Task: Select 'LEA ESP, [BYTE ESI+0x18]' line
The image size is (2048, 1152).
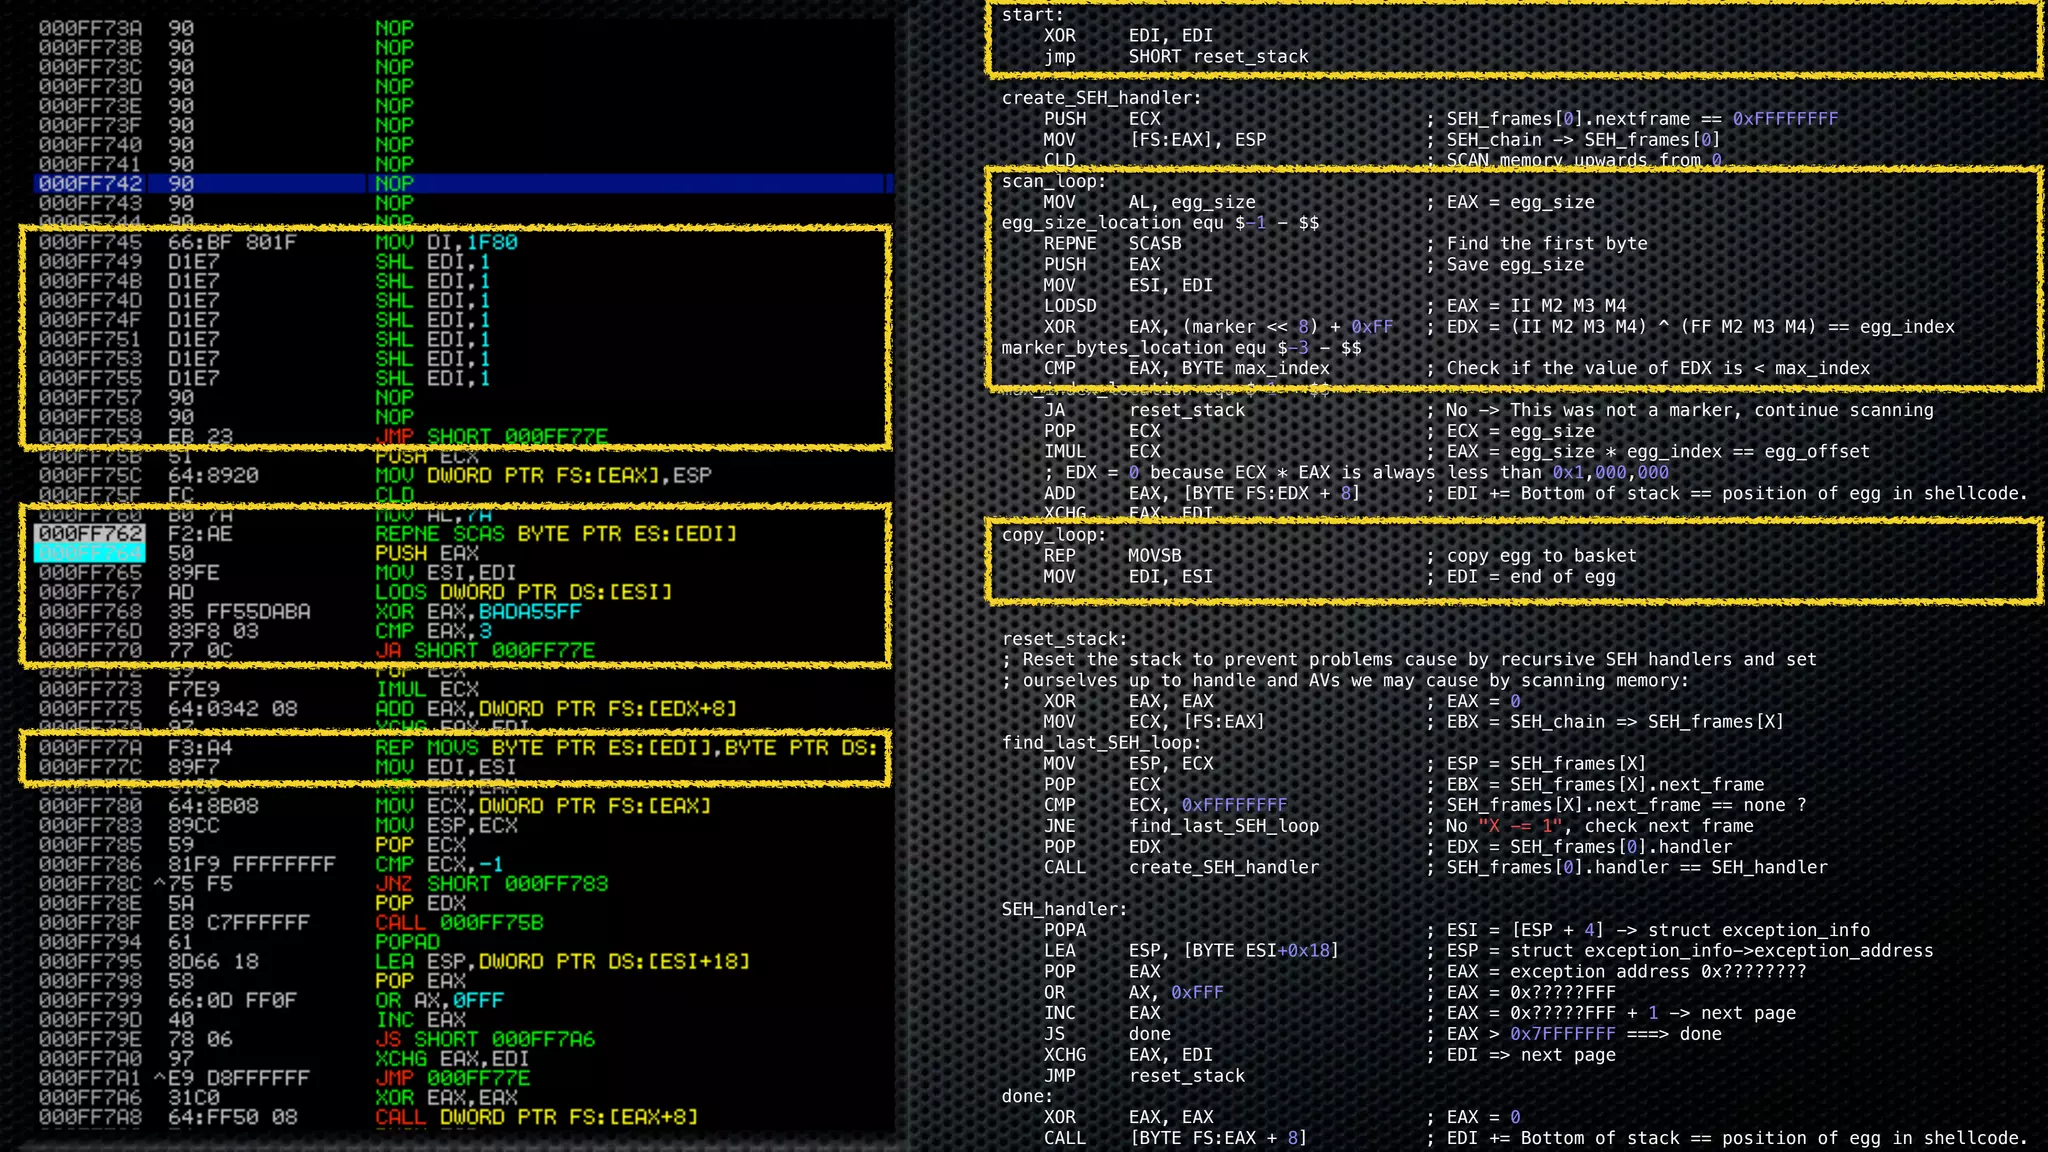Action: 1191,951
